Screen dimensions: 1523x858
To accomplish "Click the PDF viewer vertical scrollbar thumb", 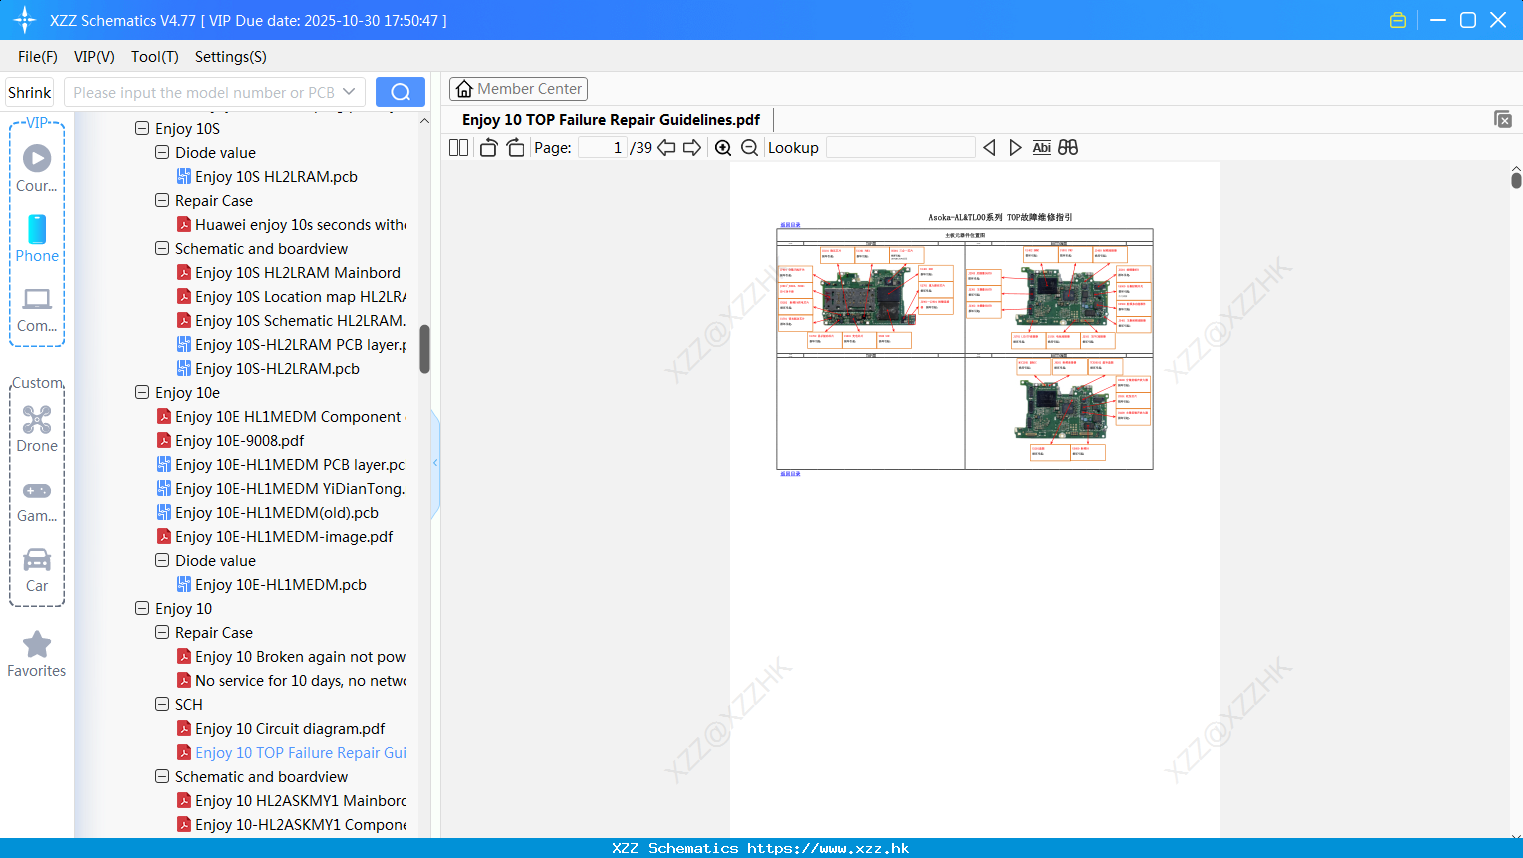I will pyautogui.click(x=1516, y=180).
